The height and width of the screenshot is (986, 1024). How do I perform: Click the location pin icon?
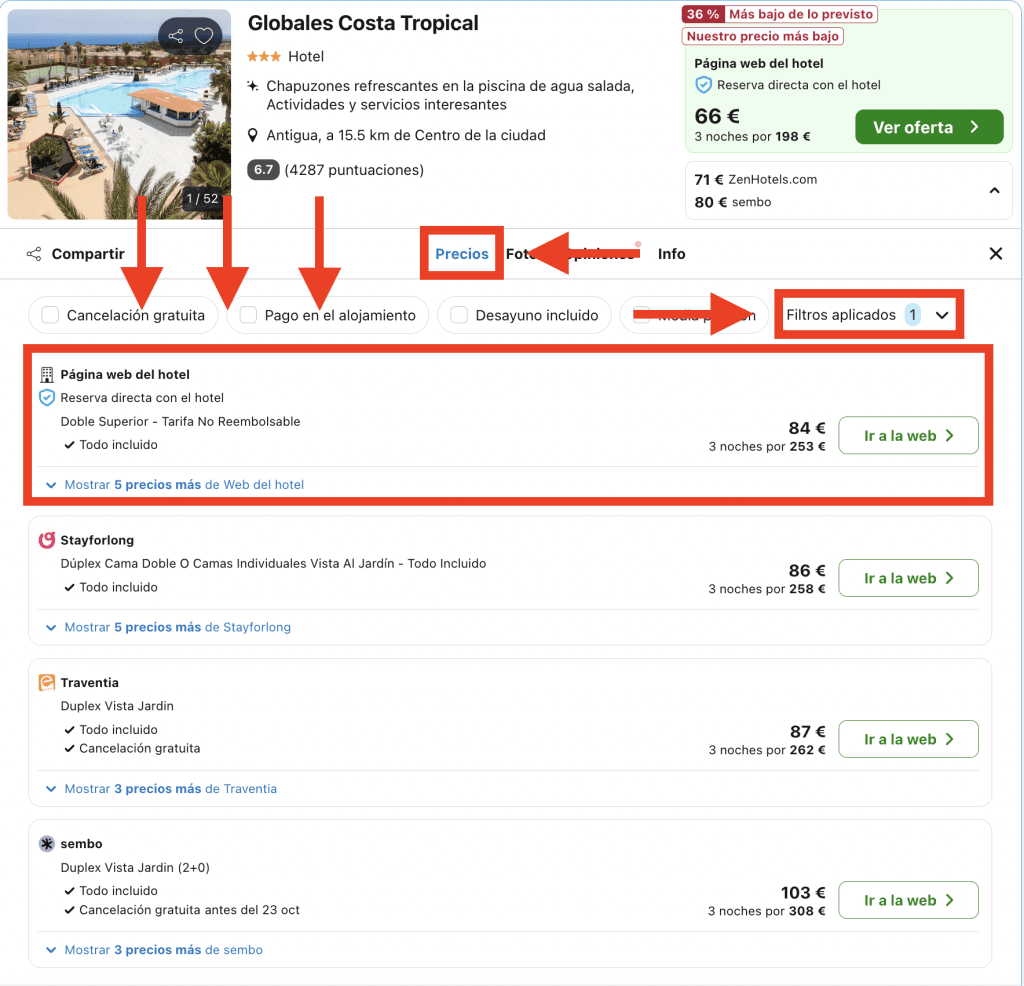pos(254,136)
